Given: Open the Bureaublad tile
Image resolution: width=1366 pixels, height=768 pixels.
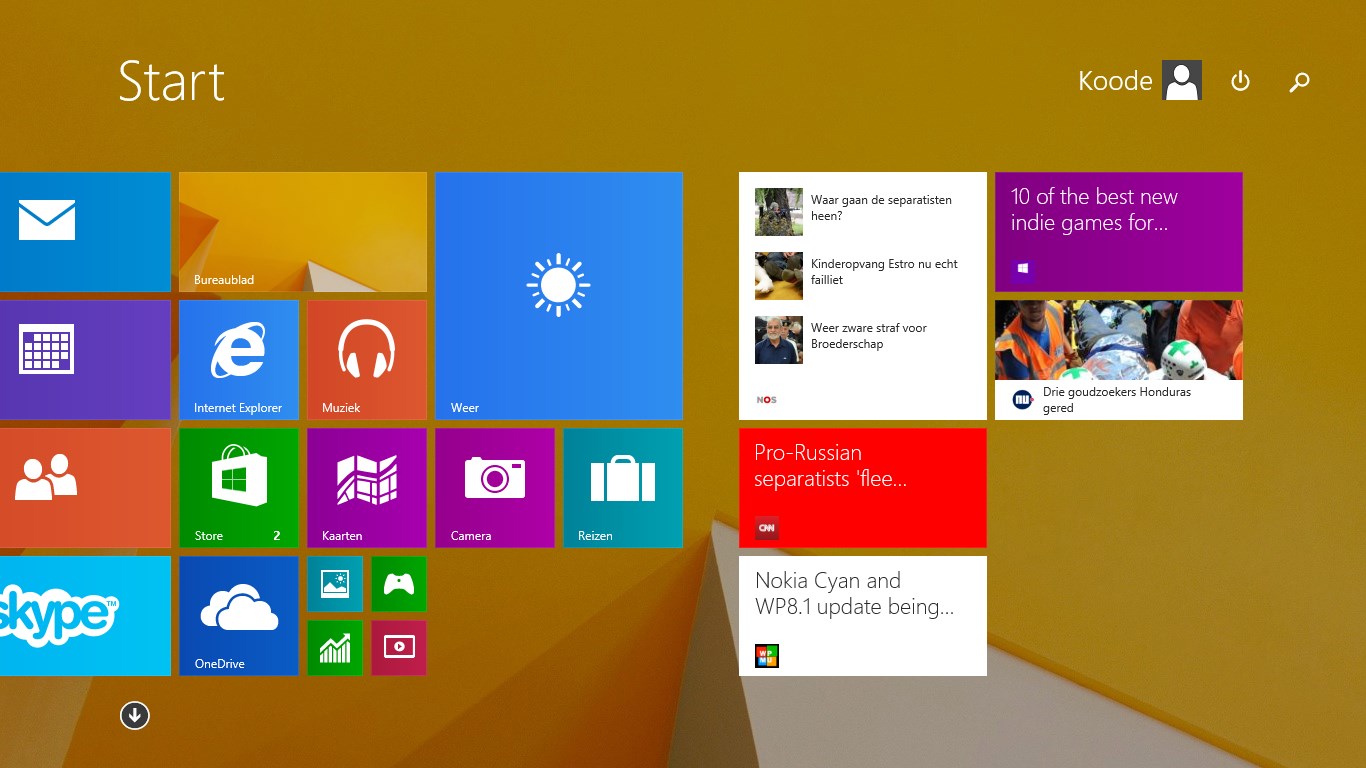Looking at the screenshot, I should (302, 230).
